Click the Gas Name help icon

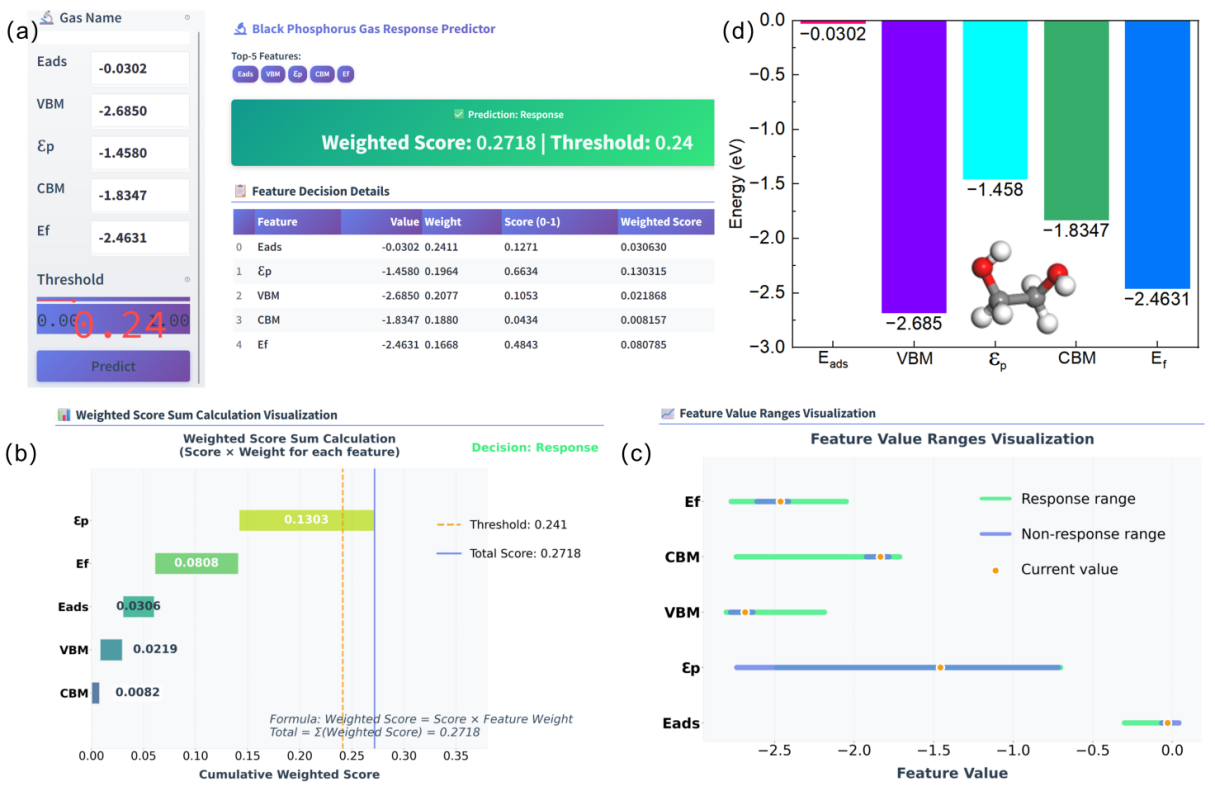(x=187, y=18)
